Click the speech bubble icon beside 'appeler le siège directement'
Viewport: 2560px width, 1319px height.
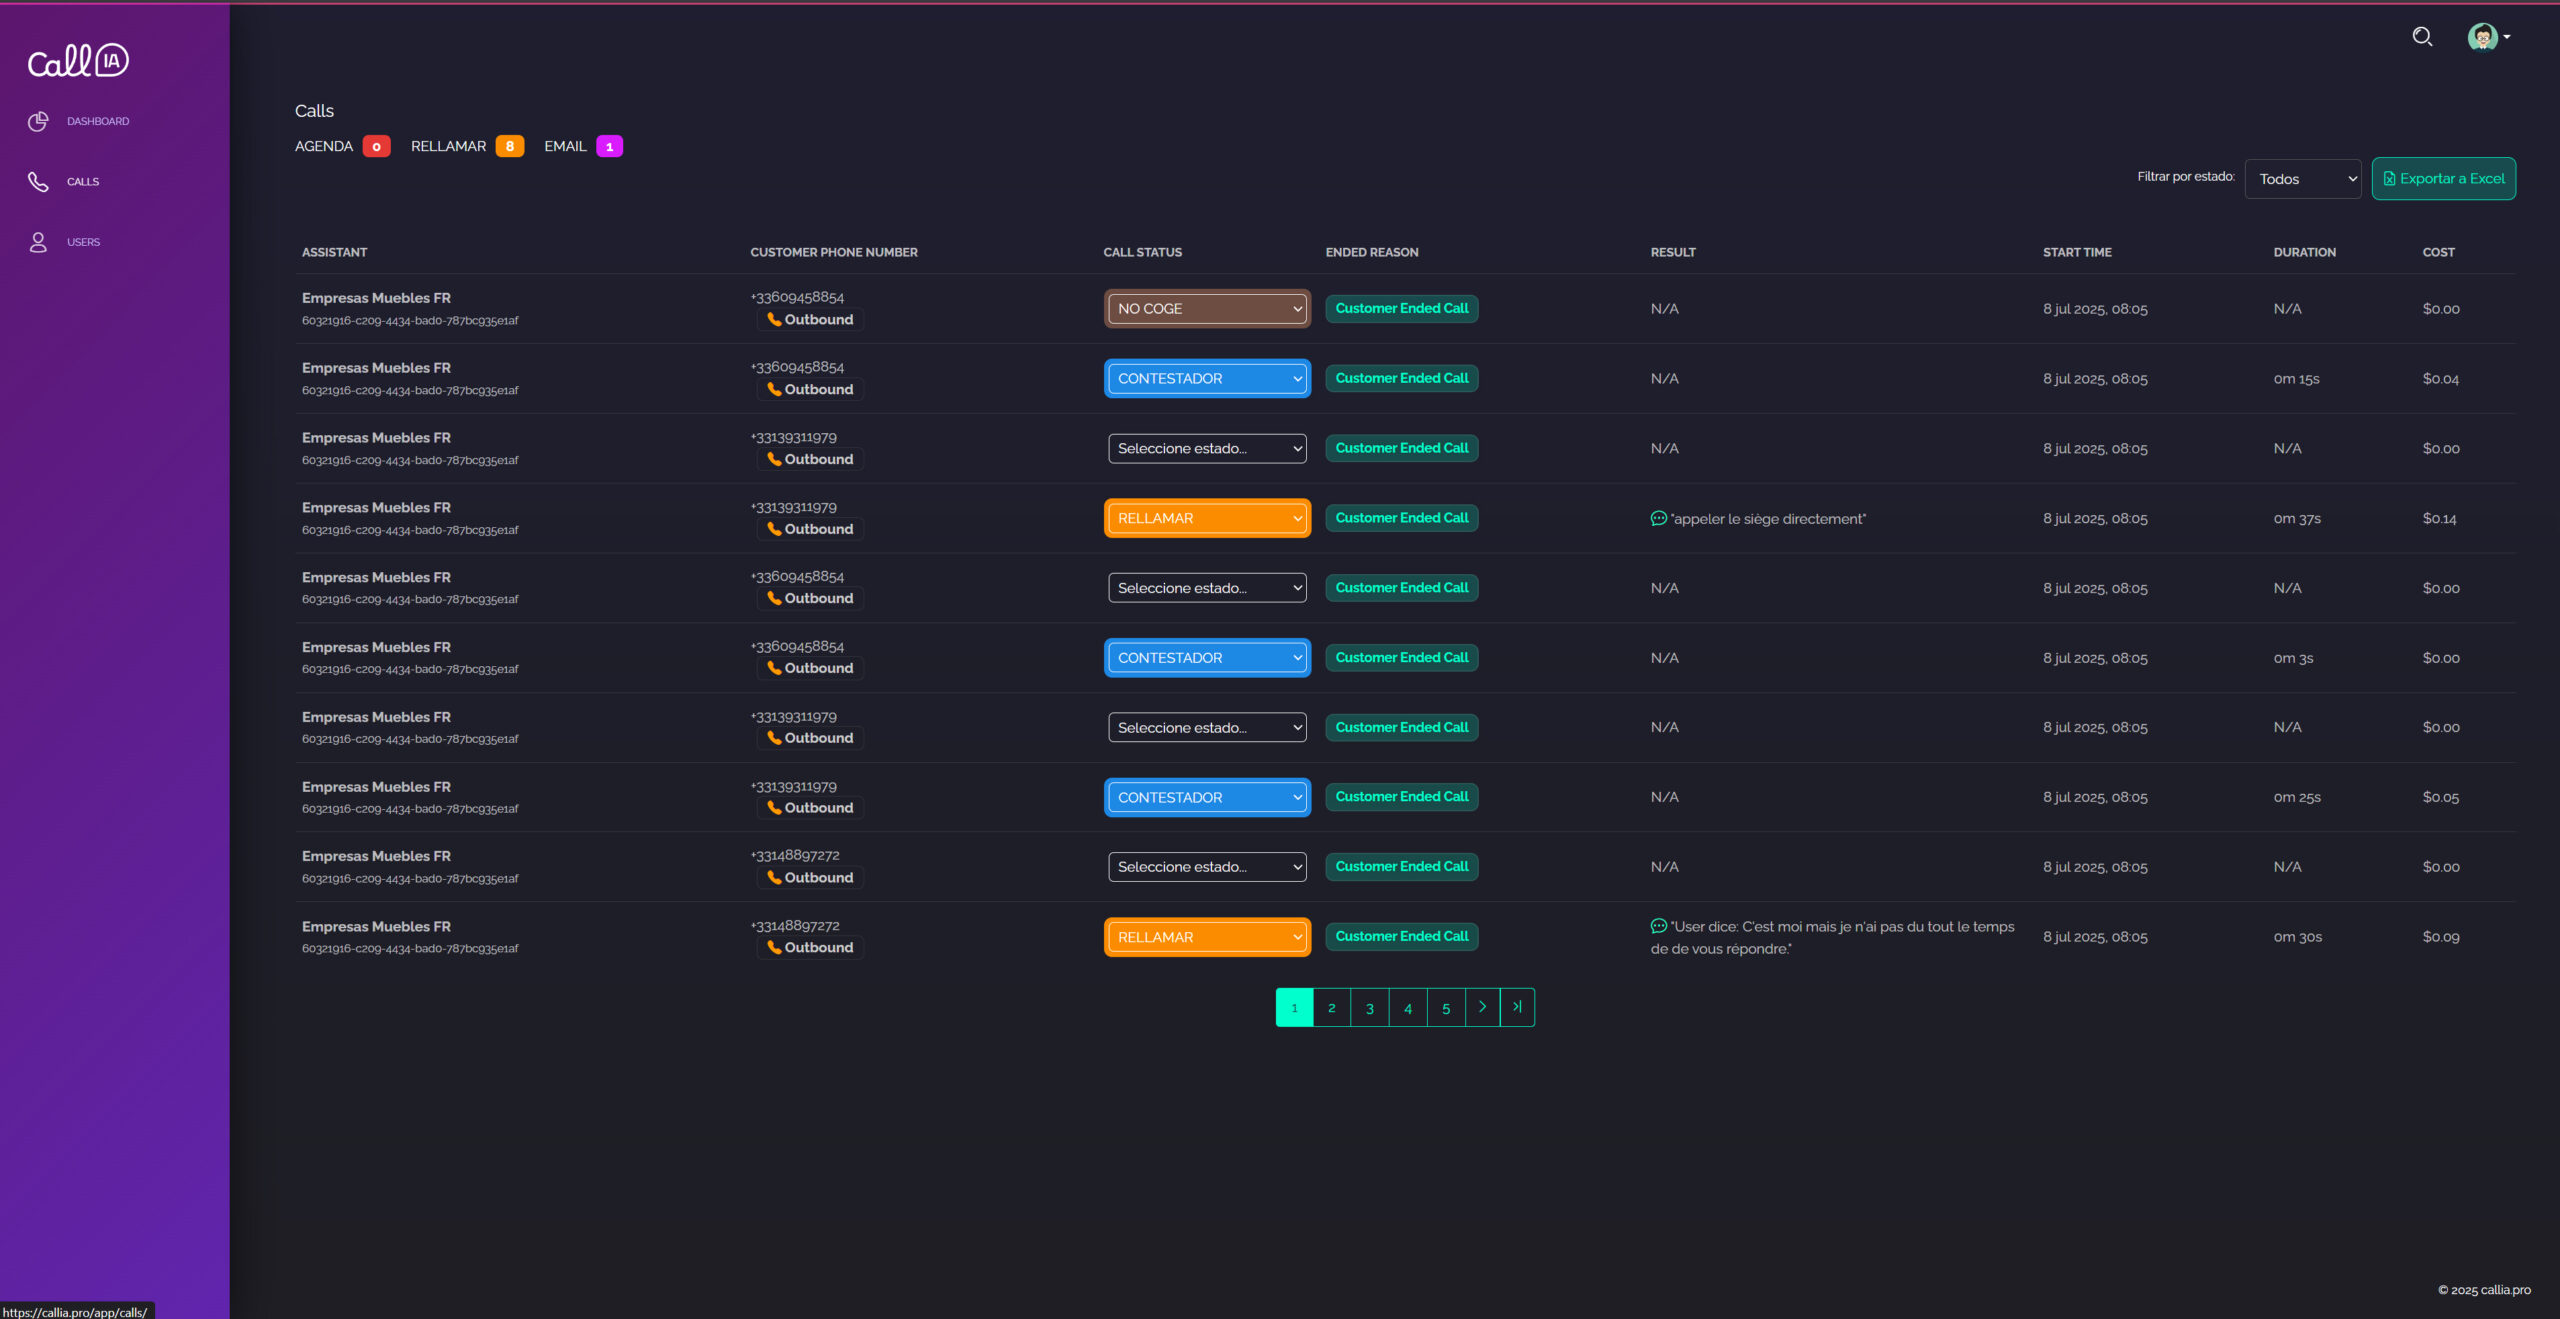[1658, 518]
